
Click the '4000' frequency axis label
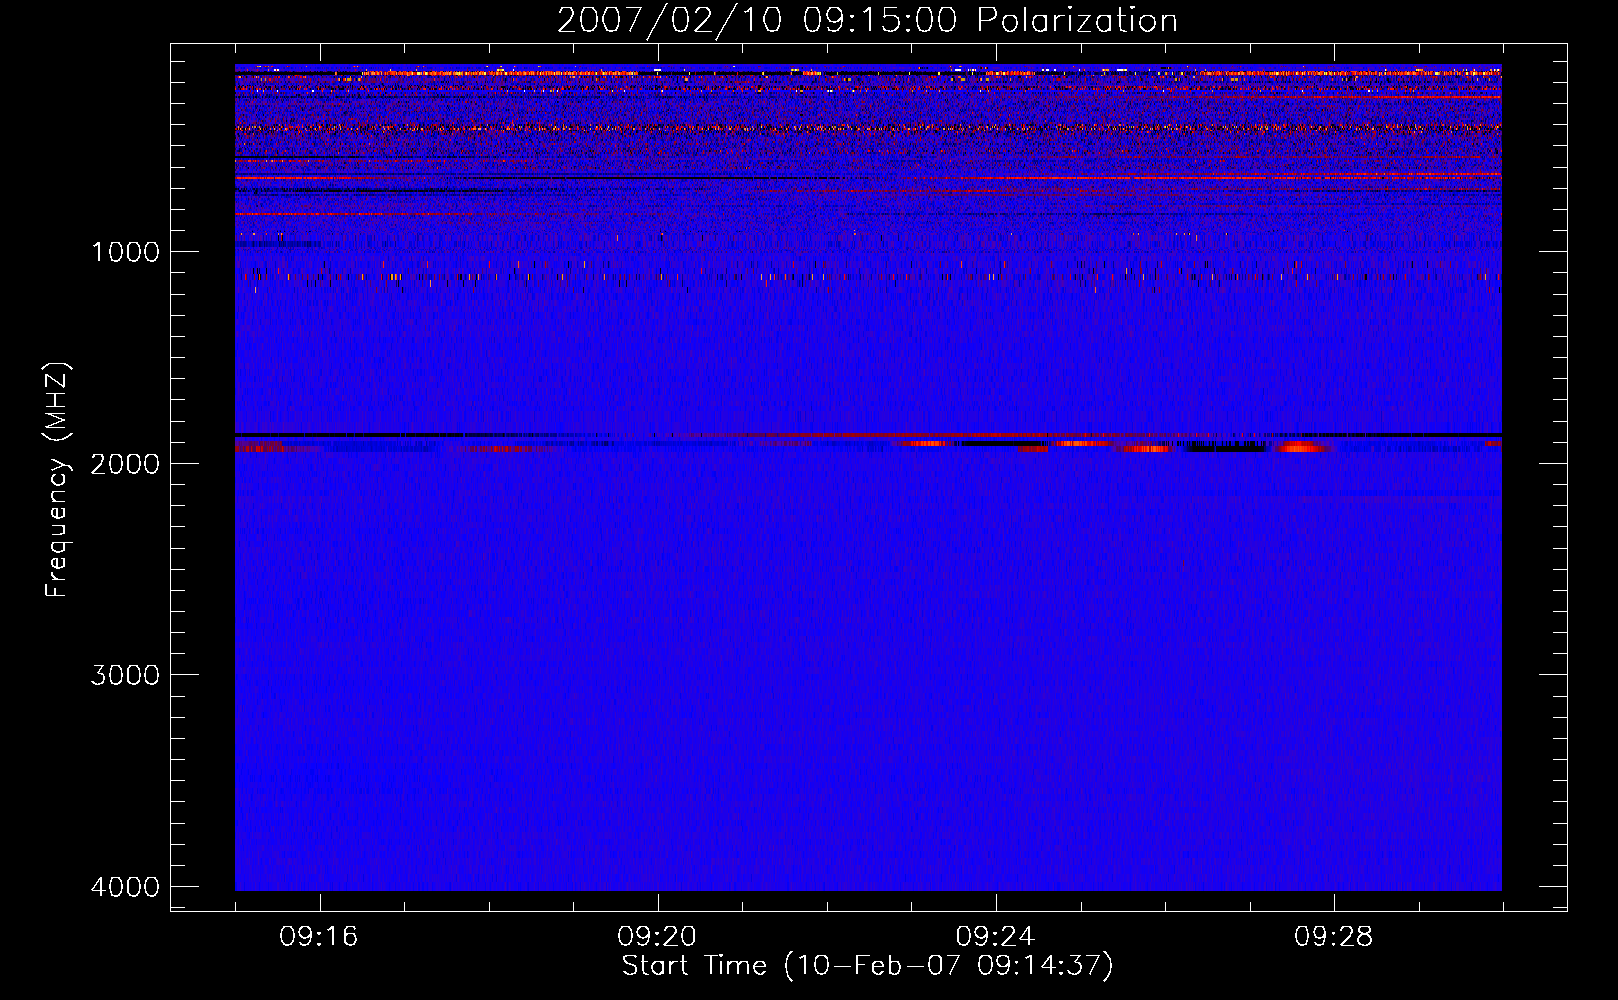(x=125, y=887)
